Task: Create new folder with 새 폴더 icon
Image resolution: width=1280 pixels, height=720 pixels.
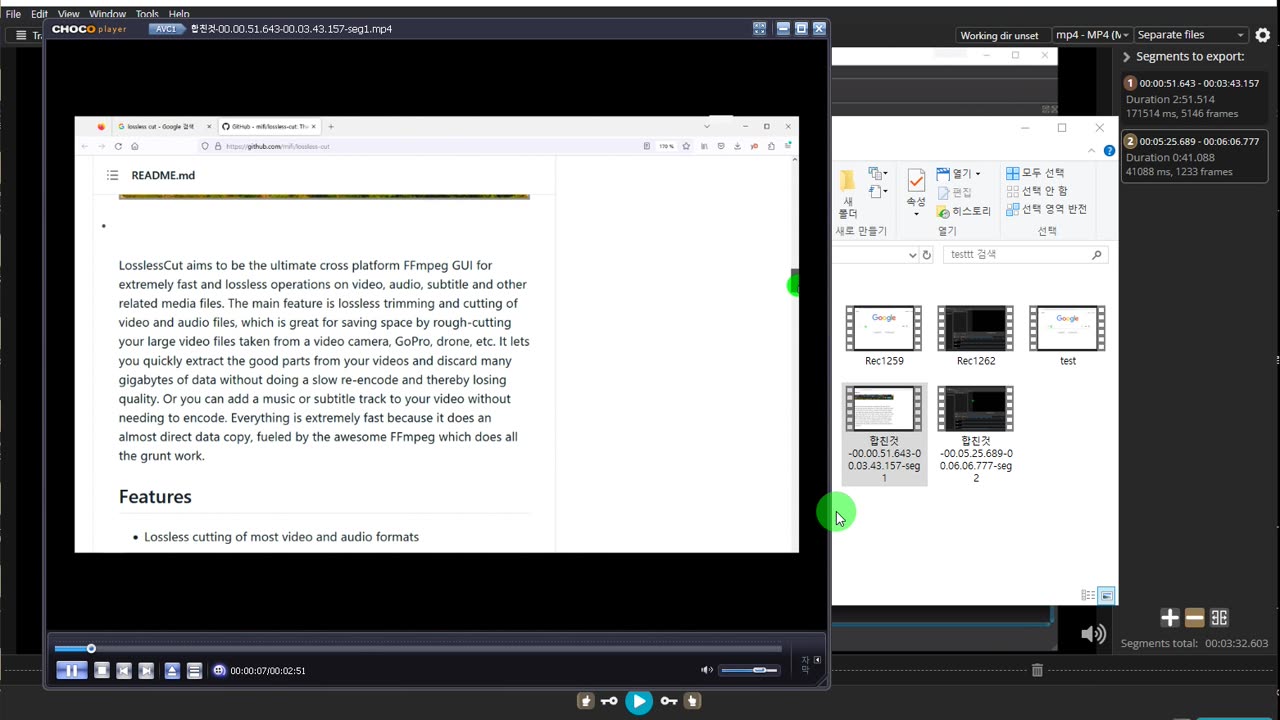Action: [x=847, y=194]
